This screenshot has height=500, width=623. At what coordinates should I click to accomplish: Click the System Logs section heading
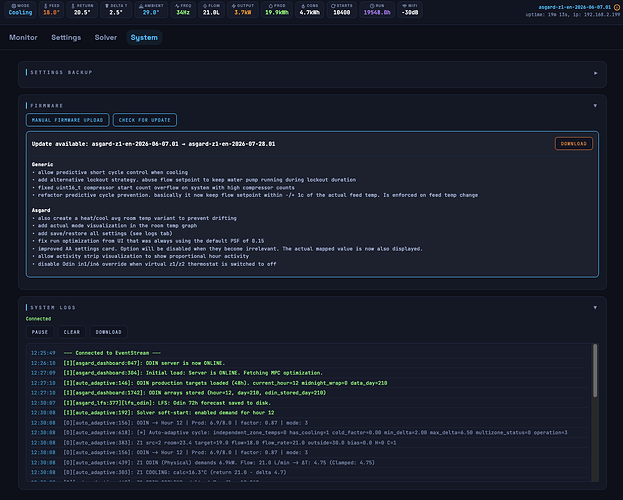click(x=53, y=308)
